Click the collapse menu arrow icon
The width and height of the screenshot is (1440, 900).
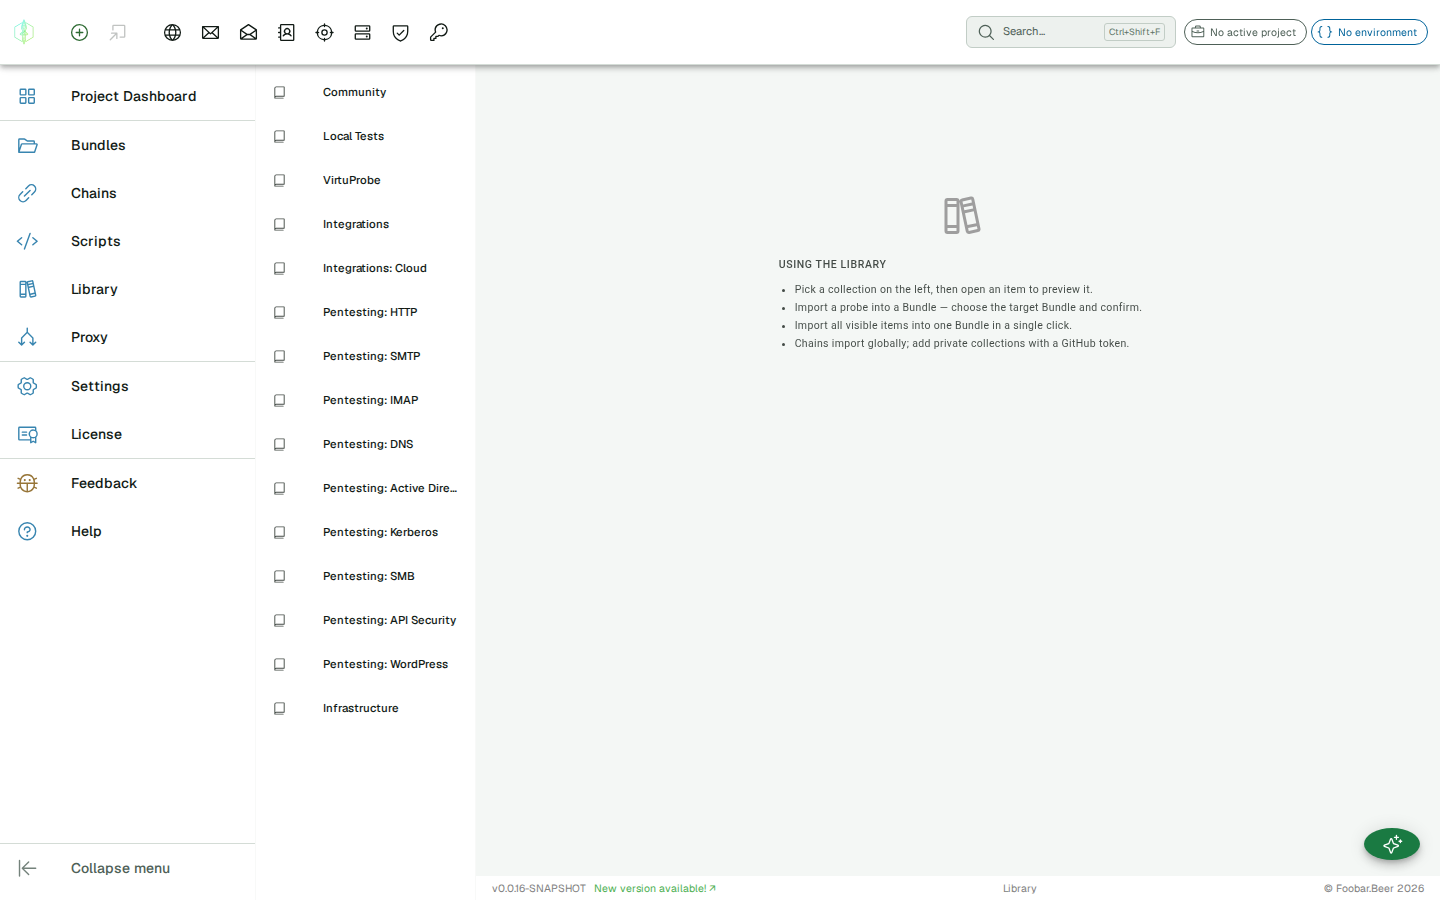27,868
